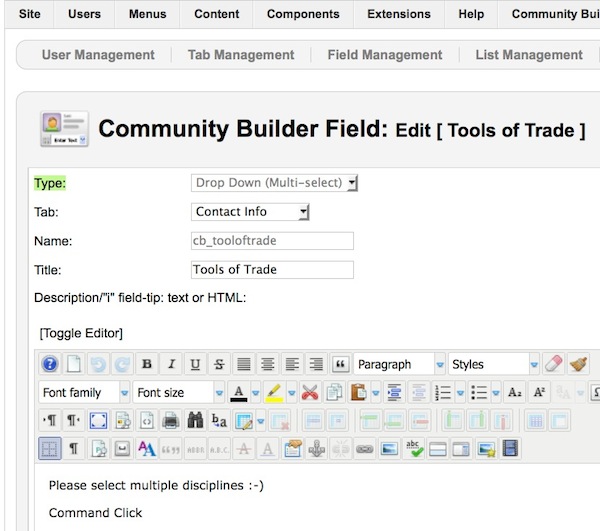This screenshot has height=531, width=600.
Task: Click the Copy icon
Action: (x=334, y=393)
